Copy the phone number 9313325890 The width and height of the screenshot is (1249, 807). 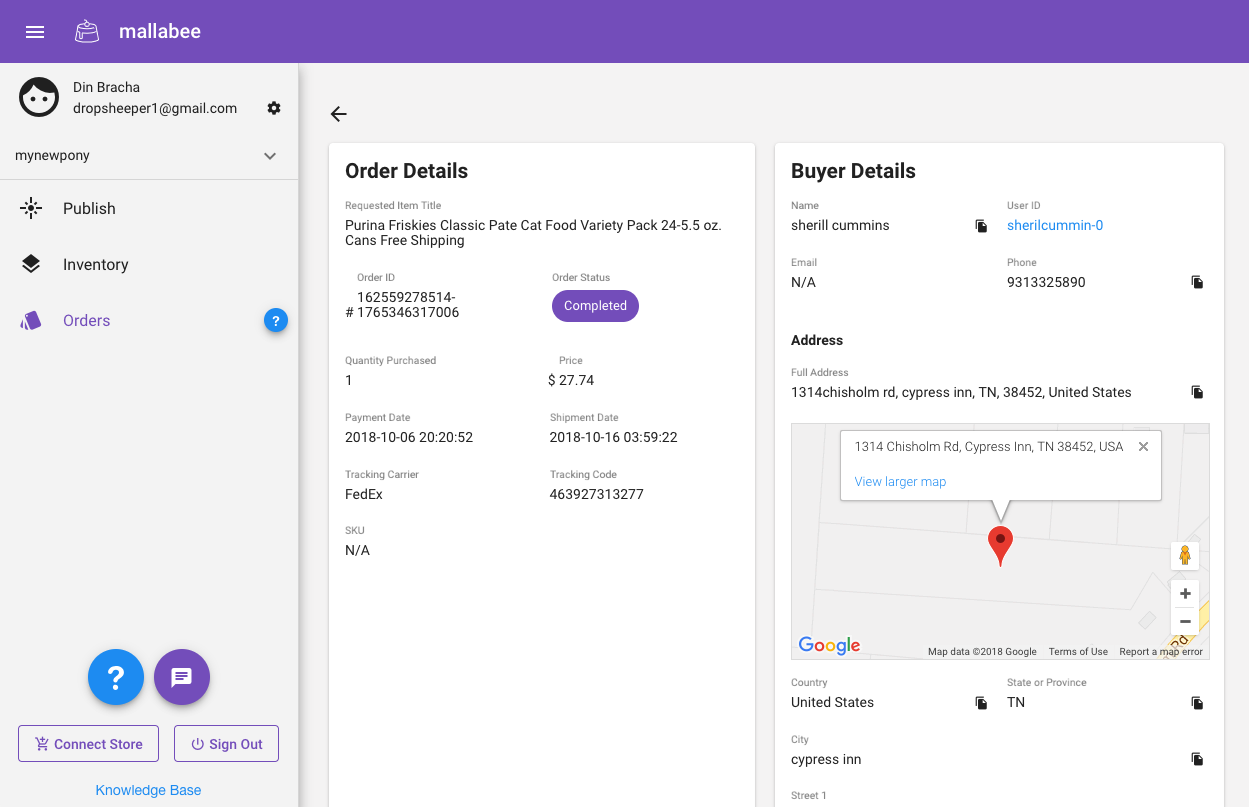(x=1197, y=282)
